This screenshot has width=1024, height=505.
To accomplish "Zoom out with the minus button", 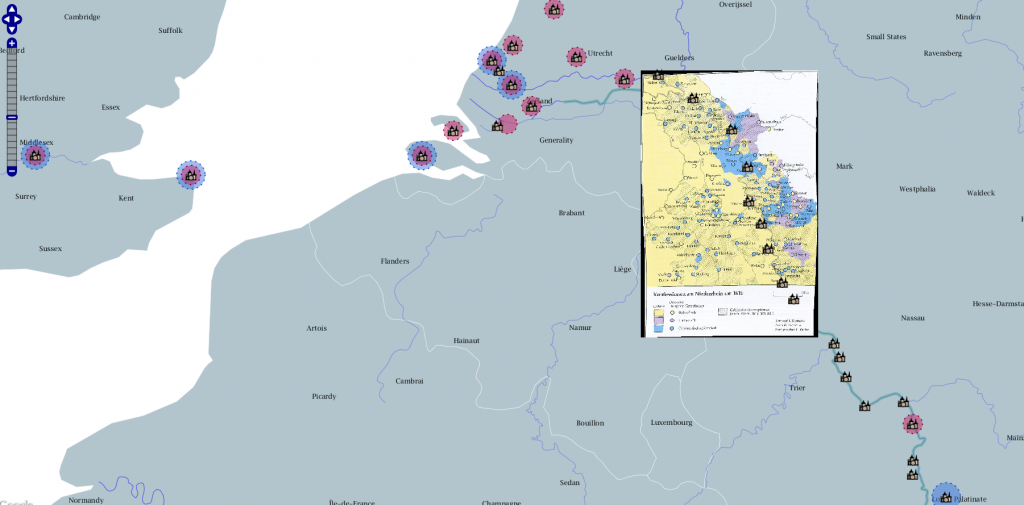I will pos(12,171).
